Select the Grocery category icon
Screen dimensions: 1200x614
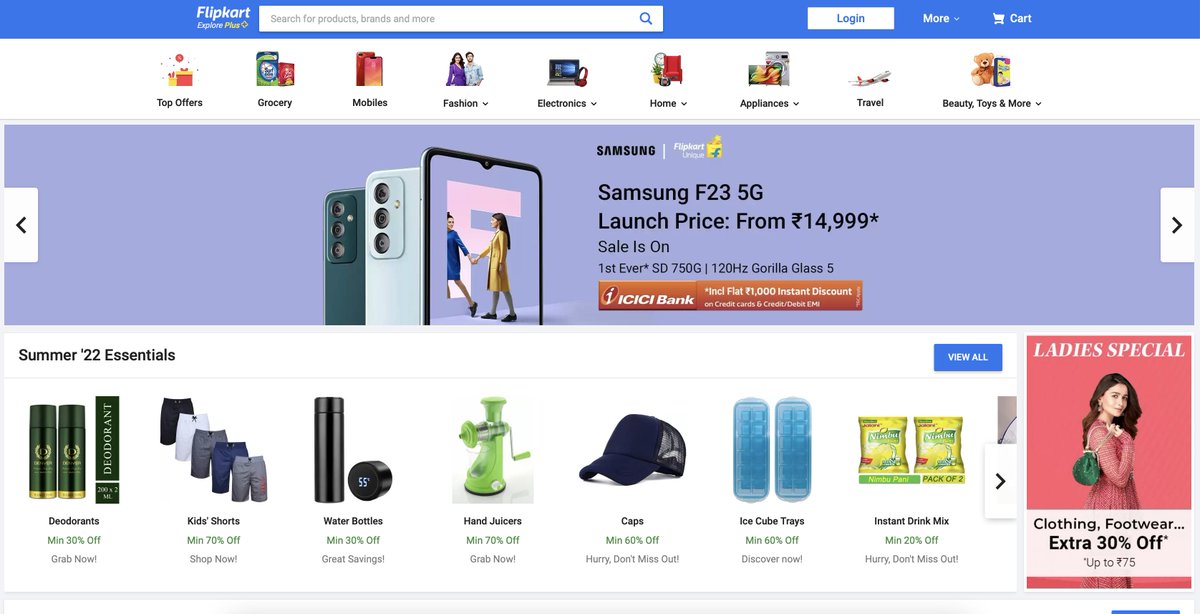click(275, 70)
